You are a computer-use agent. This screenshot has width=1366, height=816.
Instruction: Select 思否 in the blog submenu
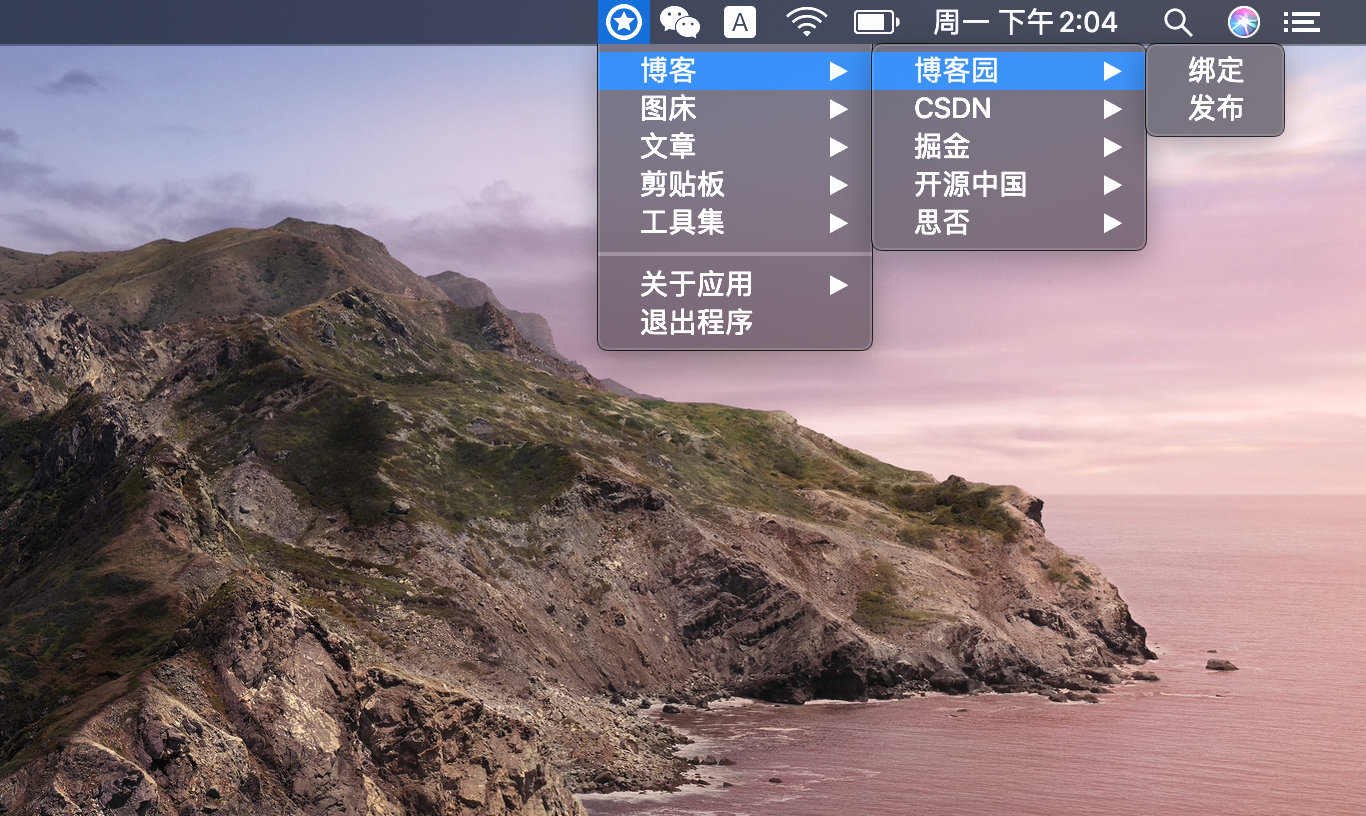(x=1009, y=223)
